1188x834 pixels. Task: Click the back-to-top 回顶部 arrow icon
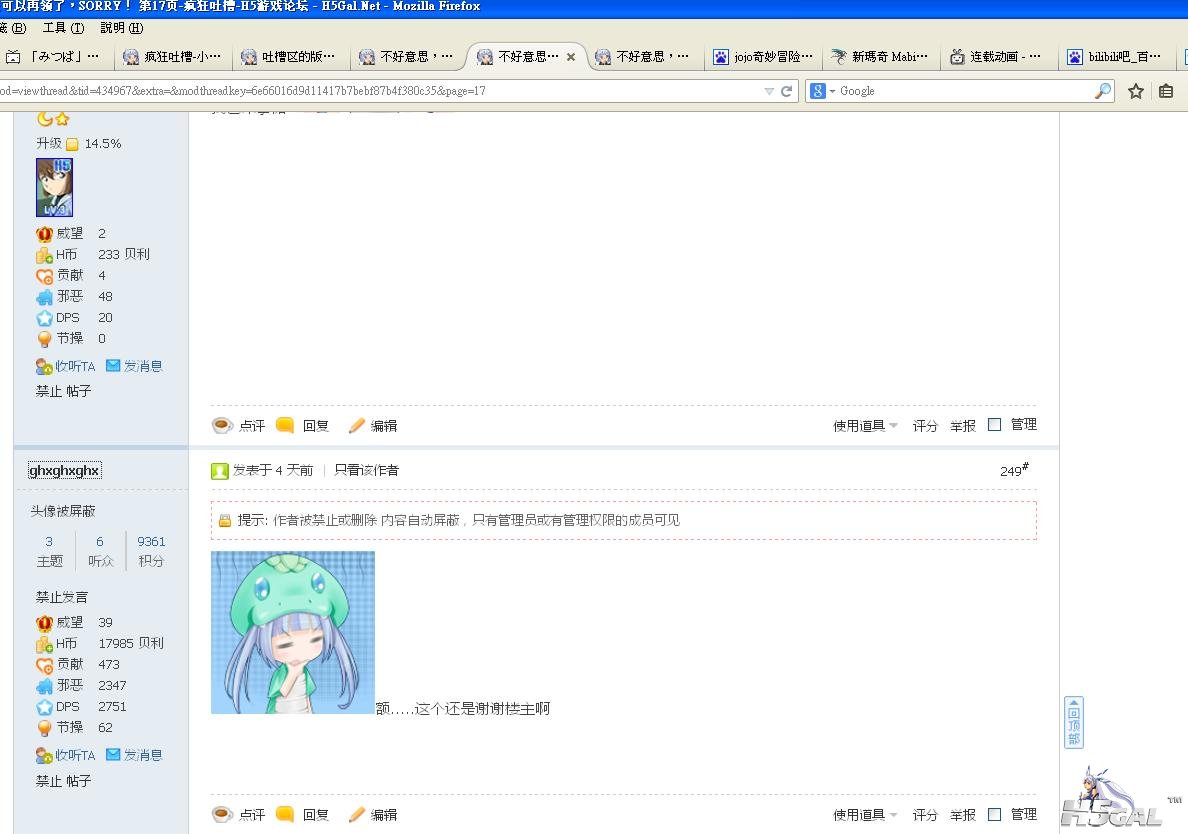coord(1074,722)
